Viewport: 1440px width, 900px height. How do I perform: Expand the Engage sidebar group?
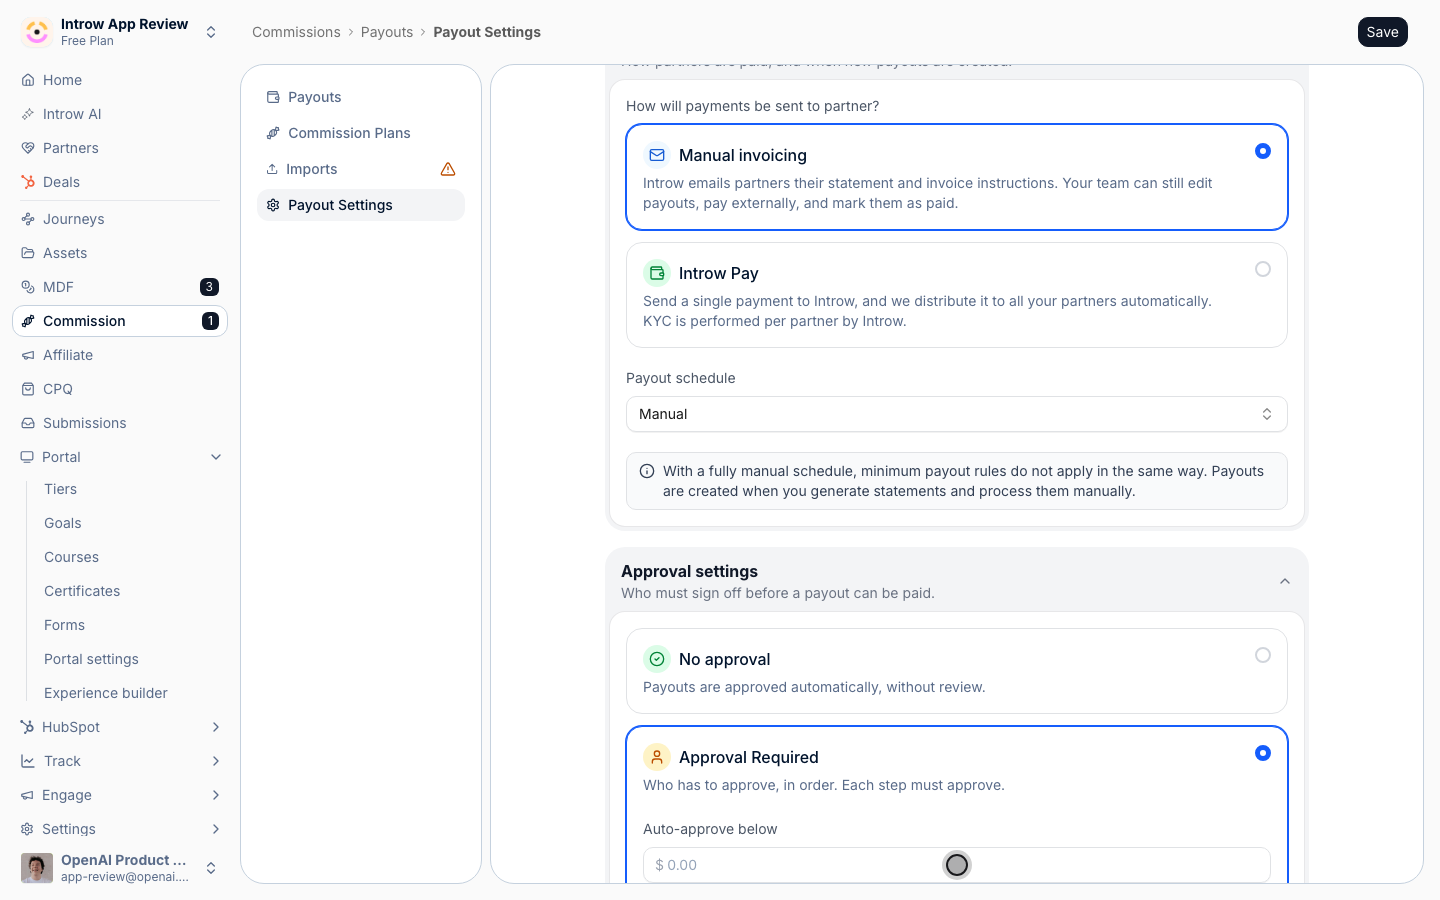216,795
